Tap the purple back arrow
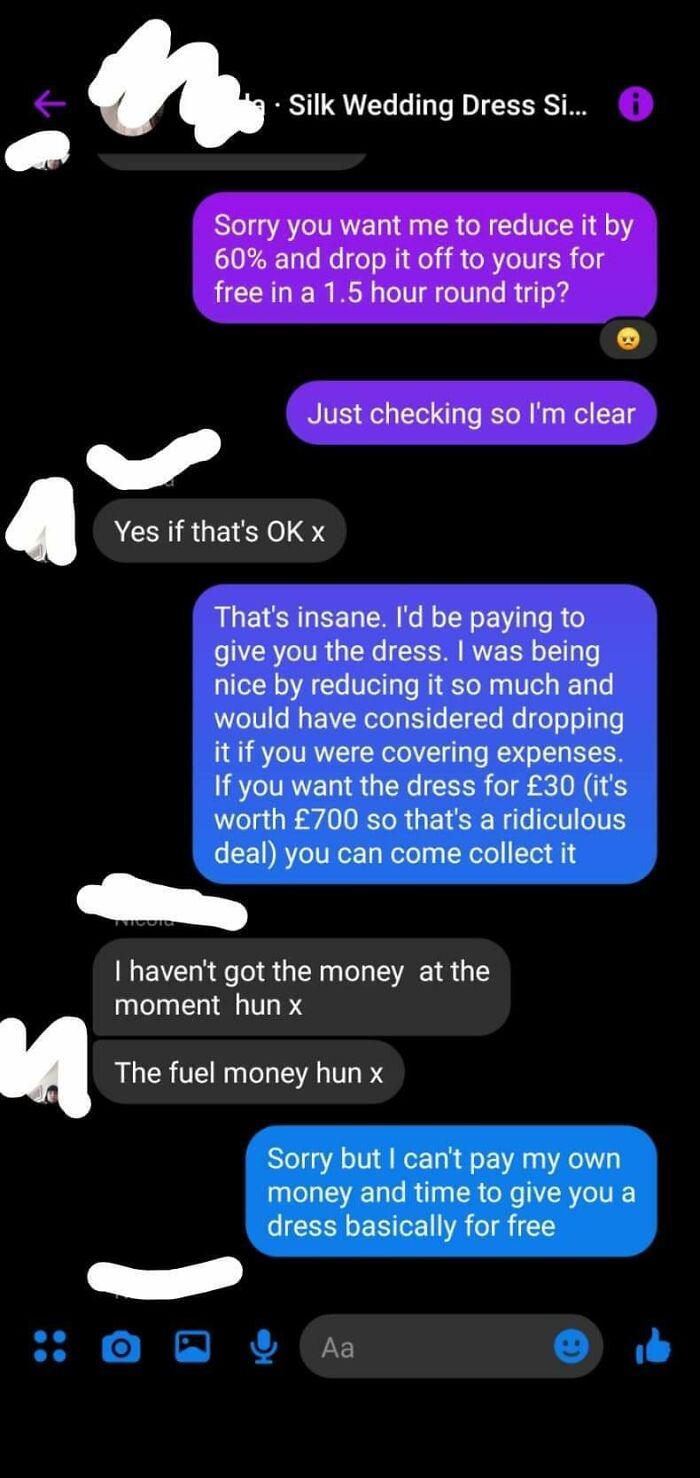The height and width of the screenshot is (1478, 700). 50,103
